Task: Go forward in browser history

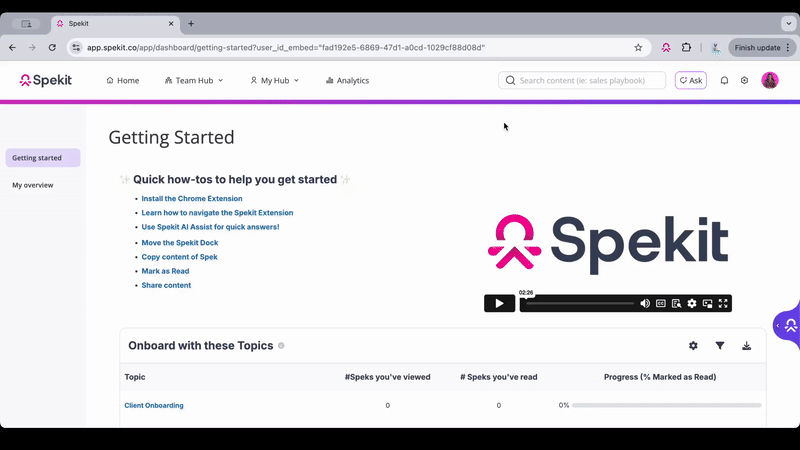Action: click(32, 47)
